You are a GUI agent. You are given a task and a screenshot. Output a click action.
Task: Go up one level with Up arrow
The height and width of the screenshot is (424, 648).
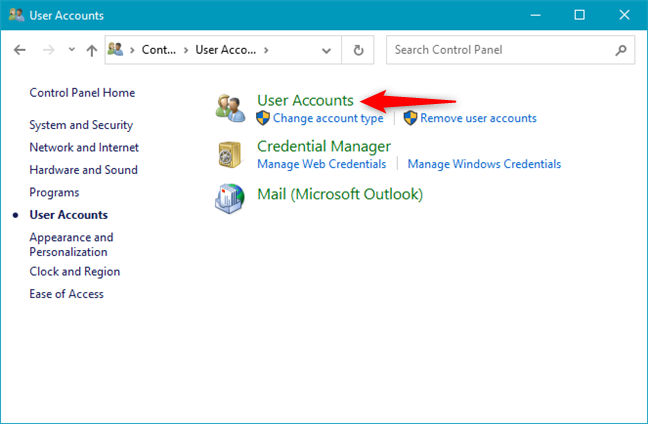[92, 50]
